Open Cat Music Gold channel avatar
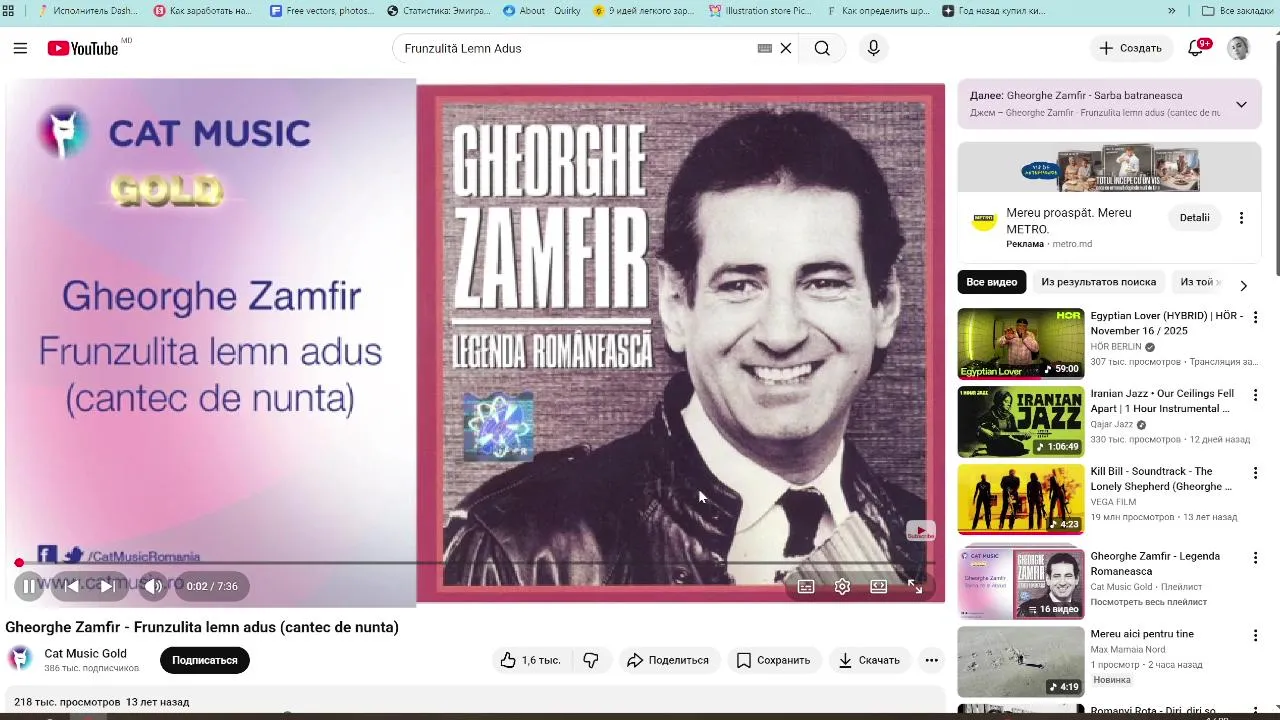Viewport: 1280px width, 720px height. pyautogui.click(x=20, y=658)
